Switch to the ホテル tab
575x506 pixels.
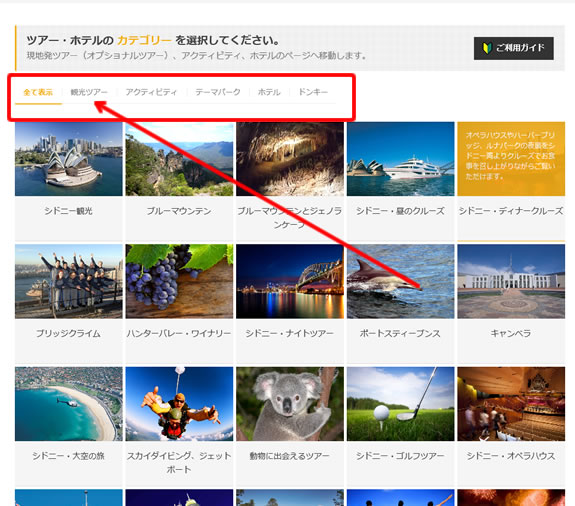pos(269,92)
